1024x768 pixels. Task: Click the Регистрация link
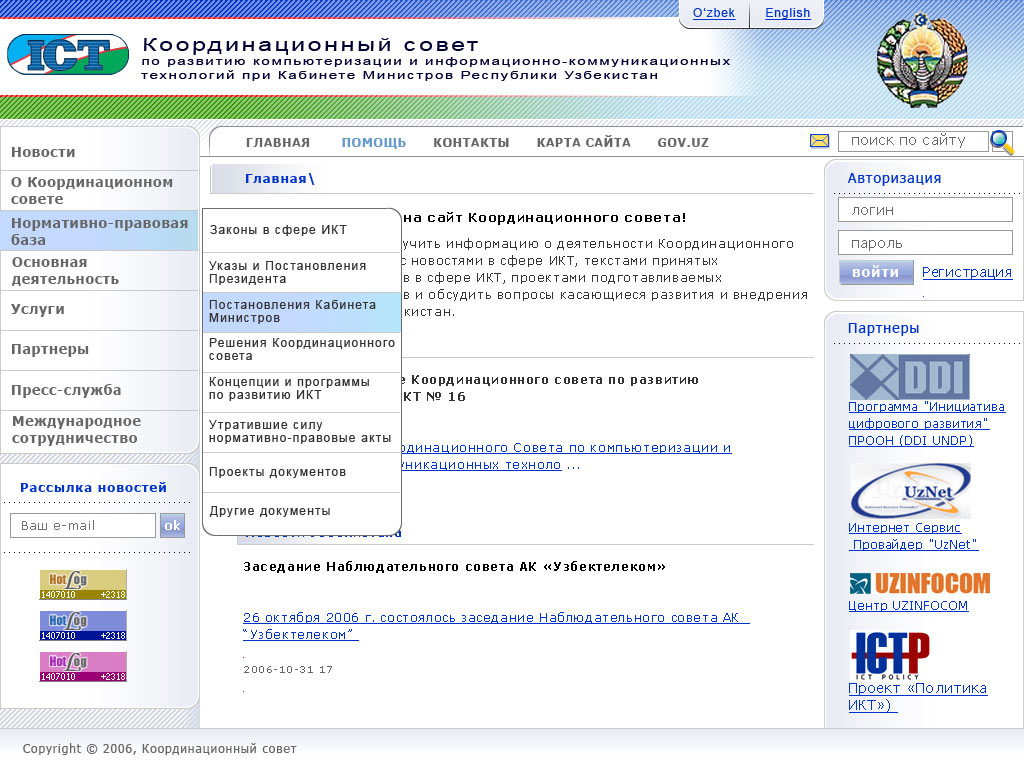(966, 272)
